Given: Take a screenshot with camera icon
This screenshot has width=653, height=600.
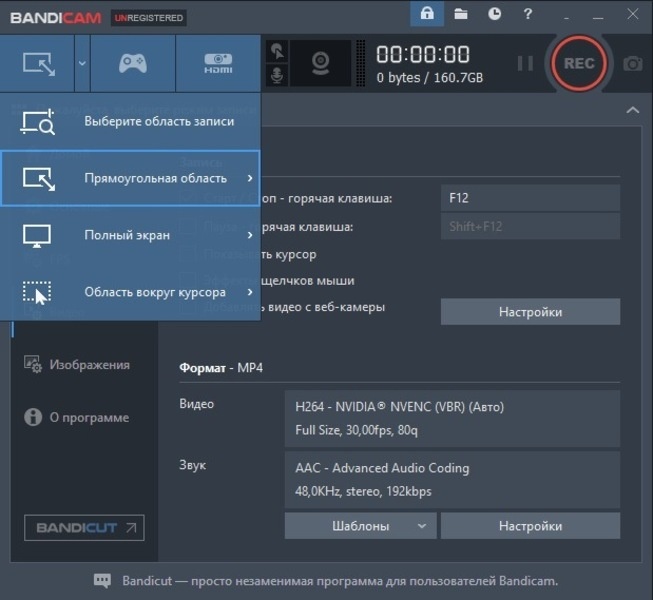Looking at the screenshot, I should click(633, 64).
